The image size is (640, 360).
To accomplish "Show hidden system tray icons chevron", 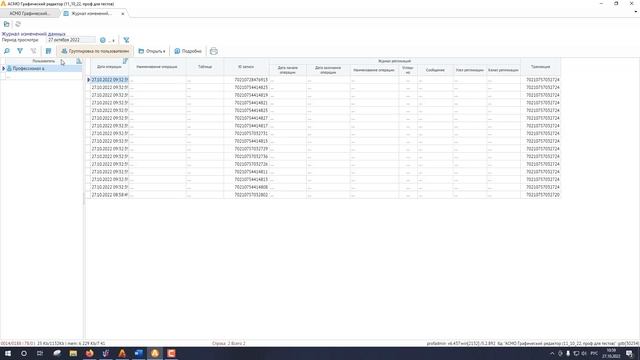I will point(552,353).
